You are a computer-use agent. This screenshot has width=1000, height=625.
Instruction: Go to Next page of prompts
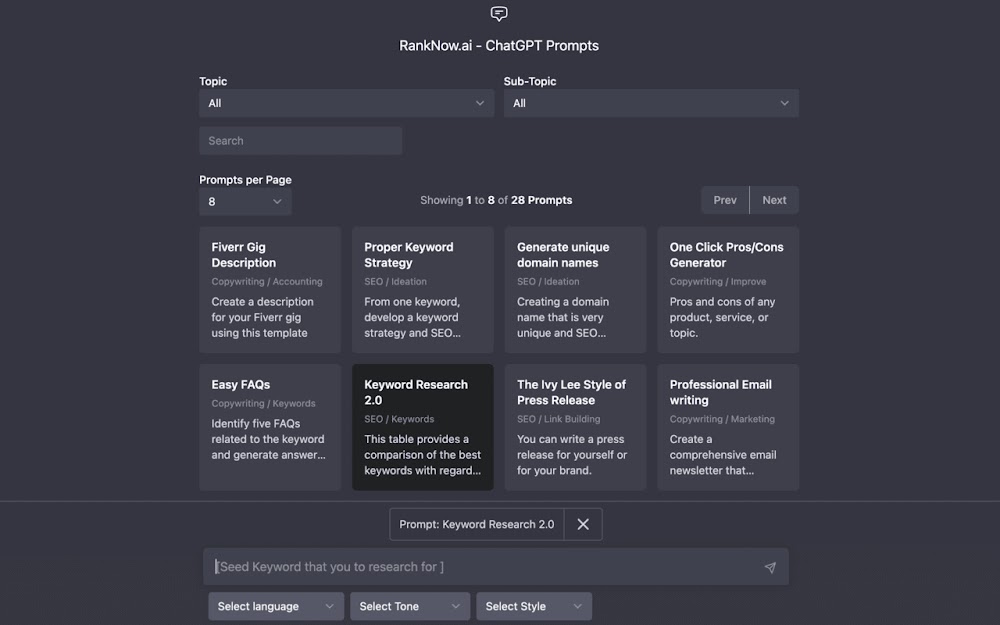click(774, 200)
